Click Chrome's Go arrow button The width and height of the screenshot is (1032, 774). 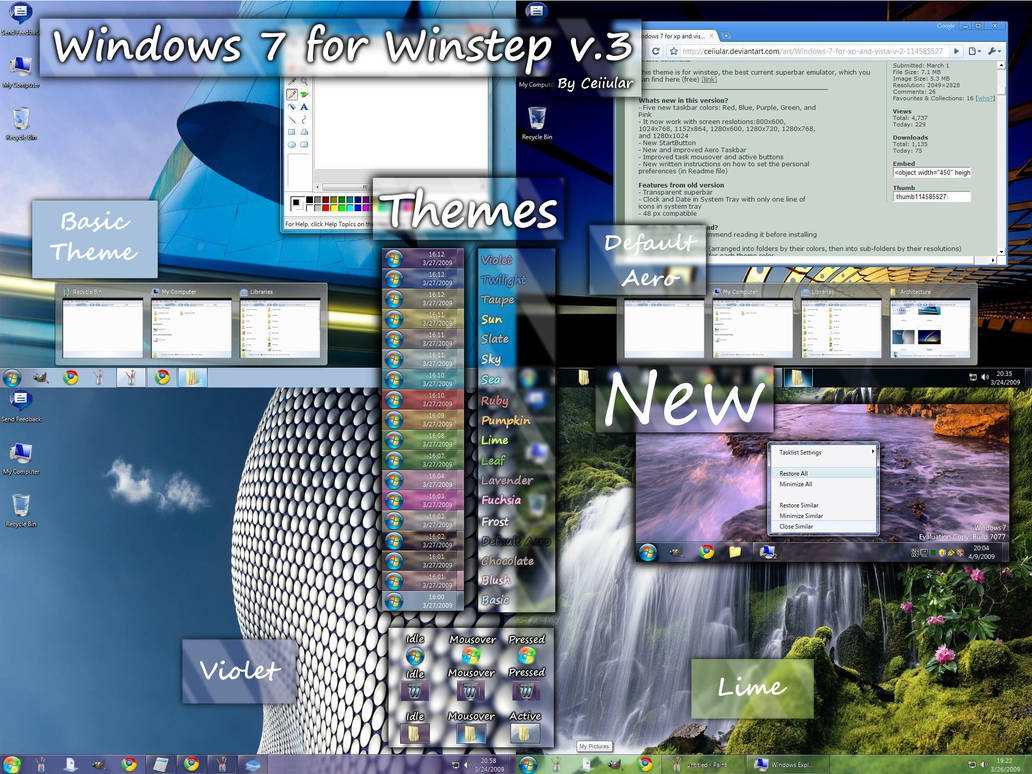(956, 51)
